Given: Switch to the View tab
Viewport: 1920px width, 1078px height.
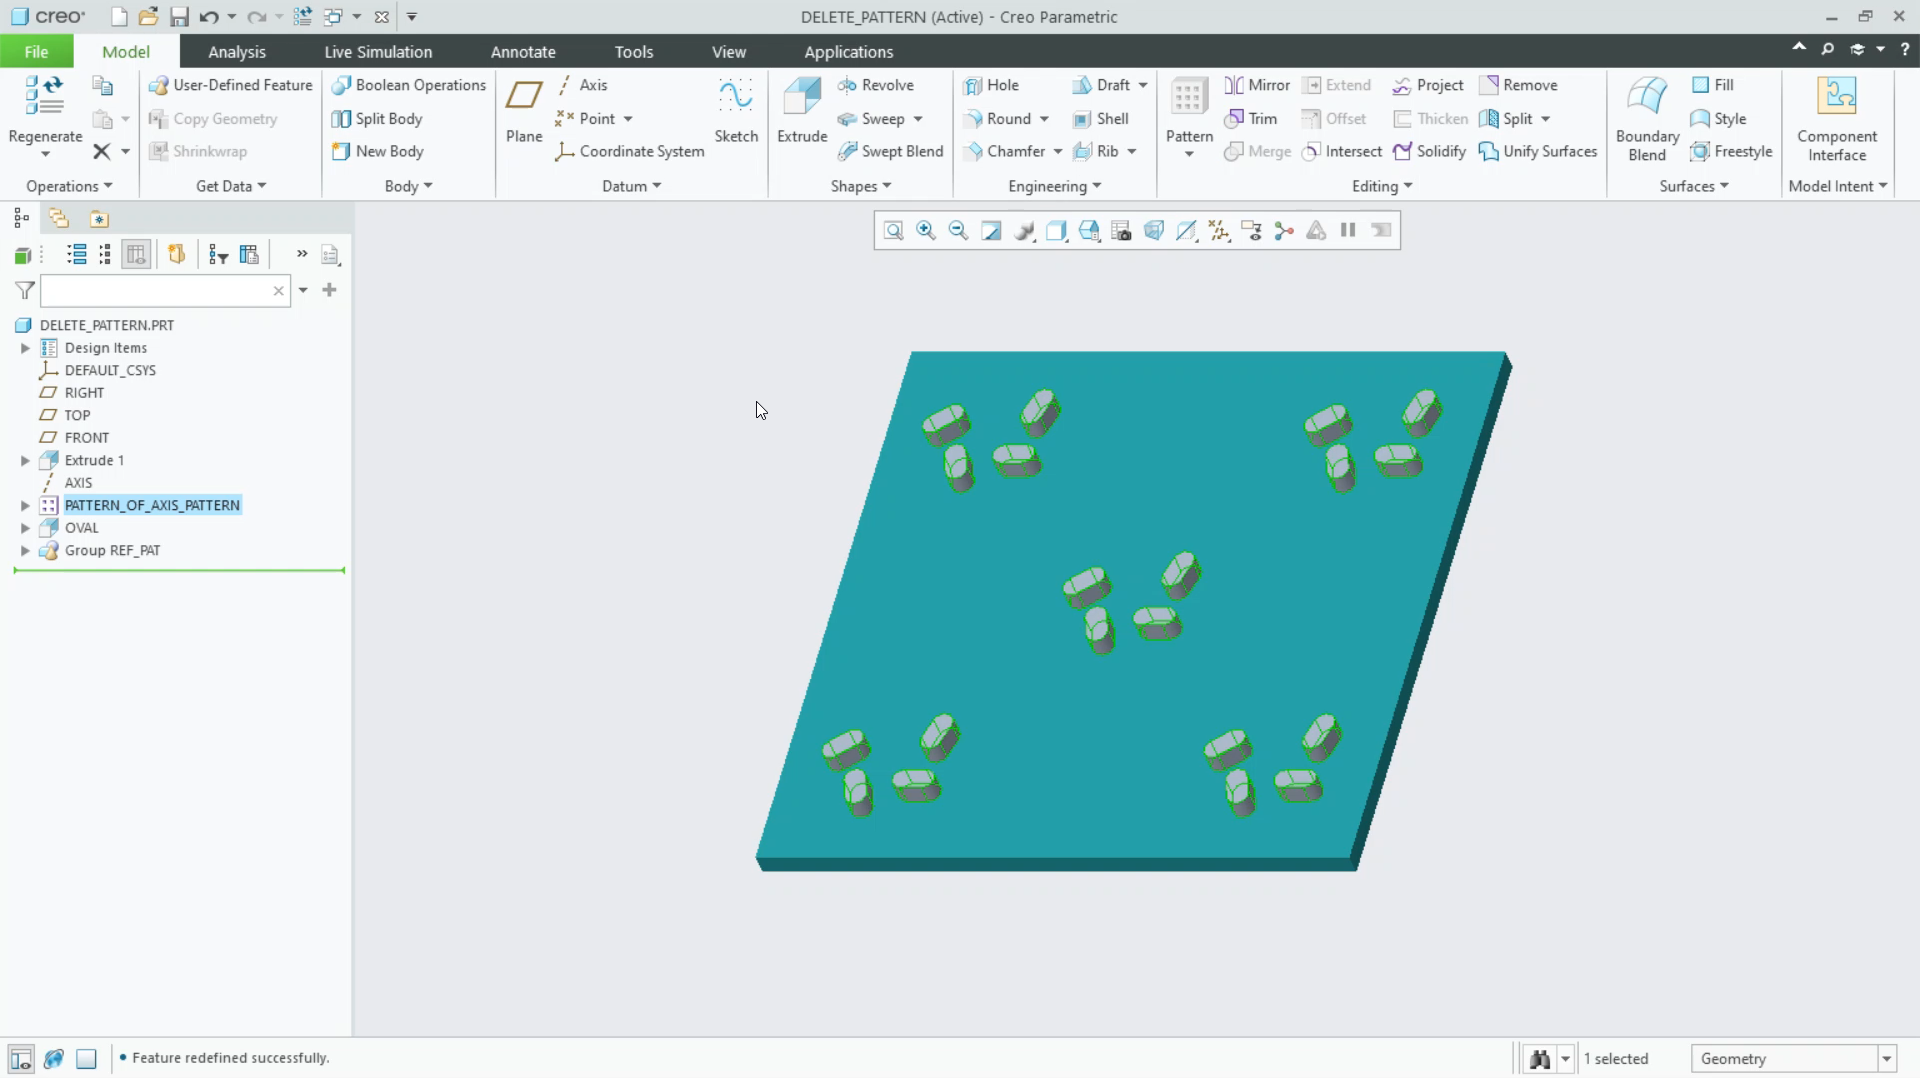Looking at the screenshot, I should (729, 52).
